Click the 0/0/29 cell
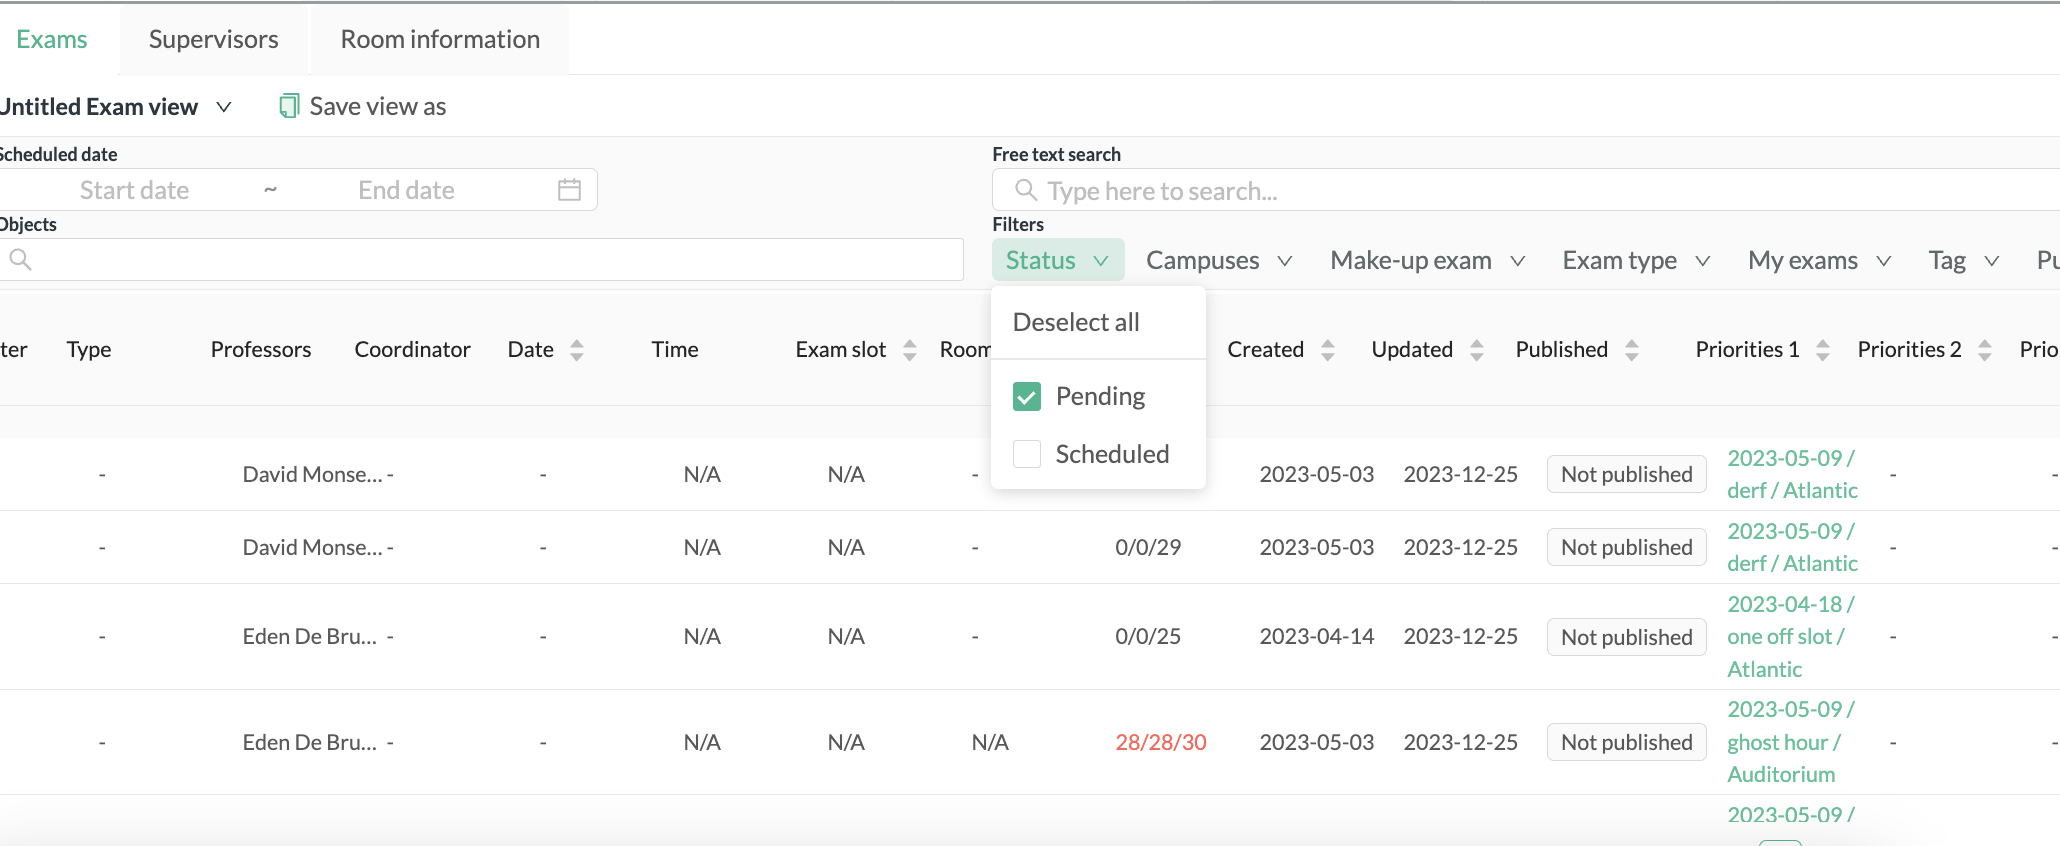2060x846 pixels. [x=1148, y=547]
